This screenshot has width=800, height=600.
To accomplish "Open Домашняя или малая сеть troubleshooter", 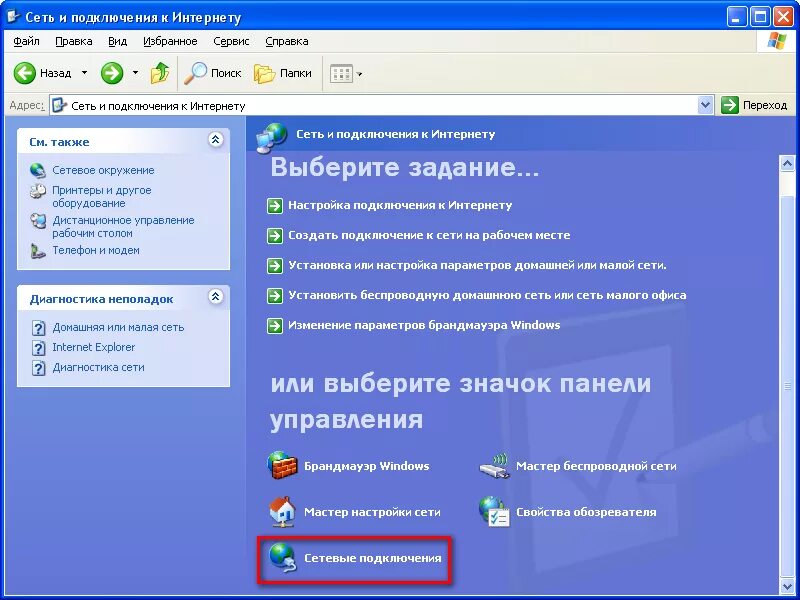I will [x=118, y=328].
